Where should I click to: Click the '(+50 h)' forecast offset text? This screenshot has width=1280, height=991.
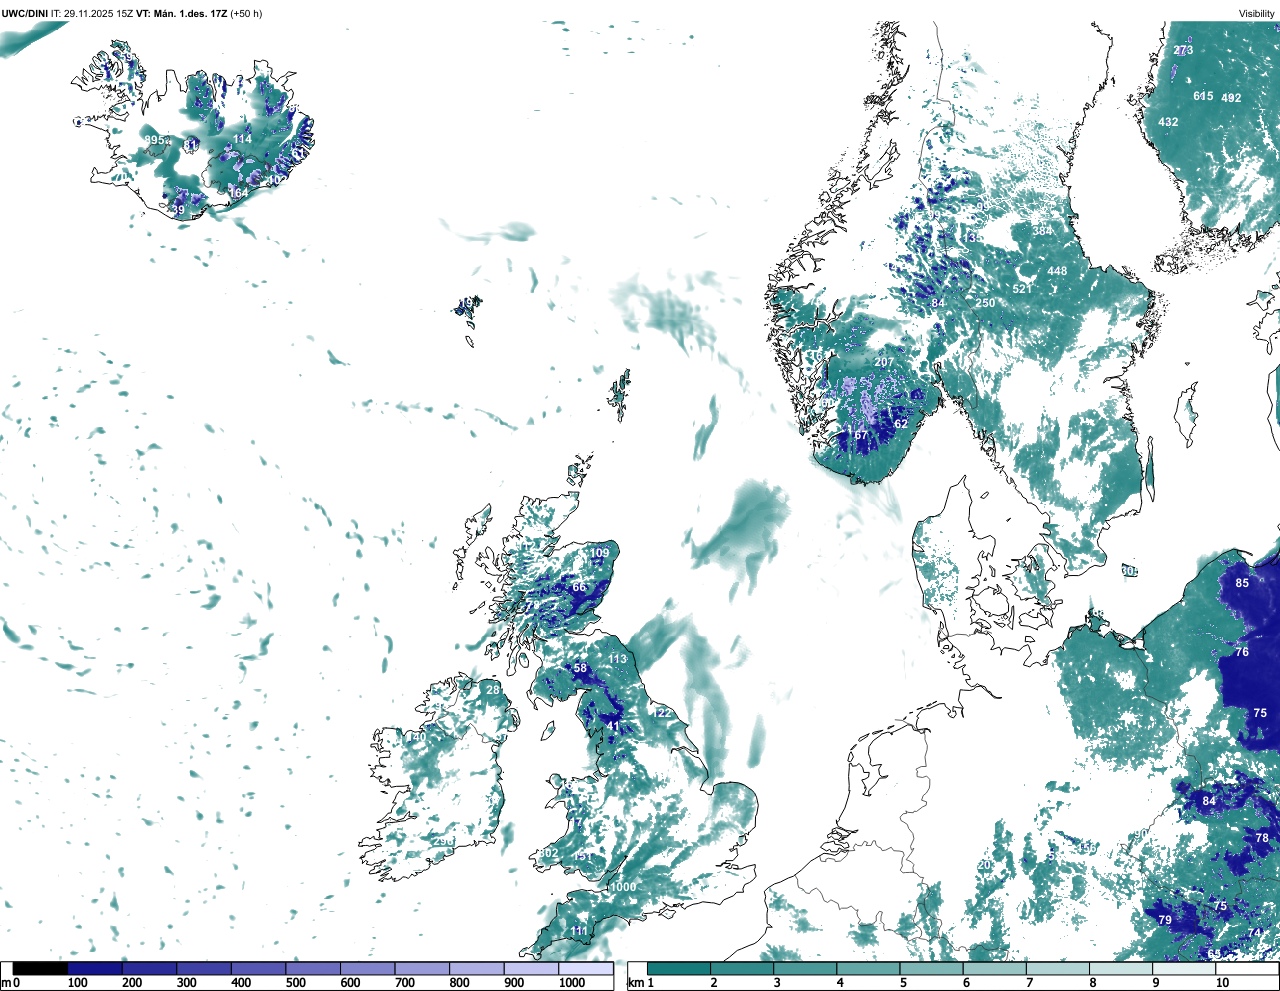coord(246,14)
